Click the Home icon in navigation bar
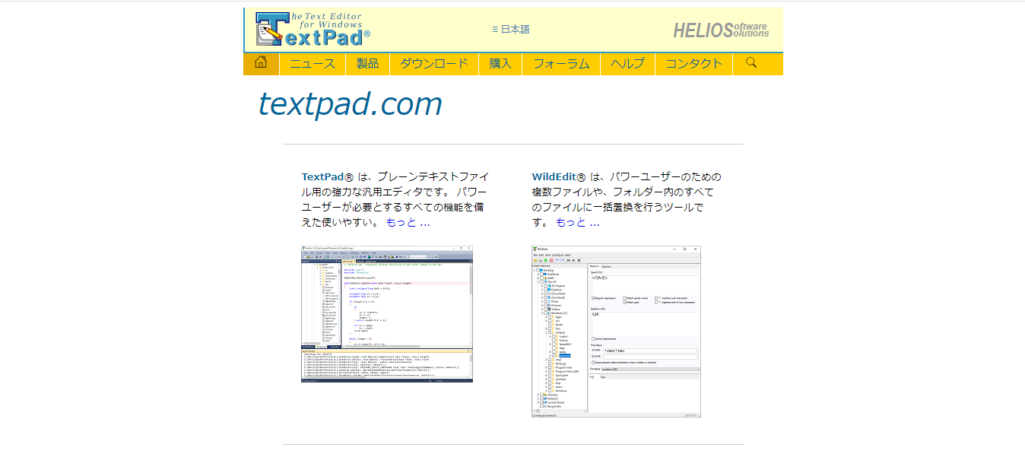The height and width of the screenshot is (451, 1025). (x=261, y=63)
